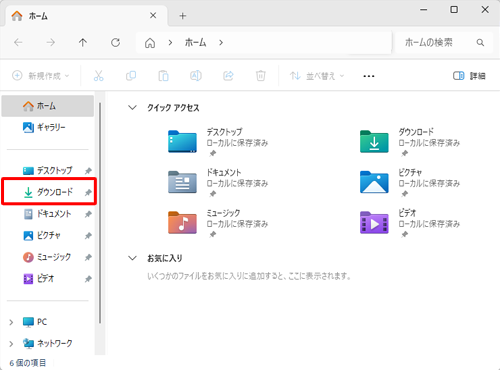Select デスクトップ in the navigation pane
This screenshot has height=370, width=500.
[x=48, y=171]
